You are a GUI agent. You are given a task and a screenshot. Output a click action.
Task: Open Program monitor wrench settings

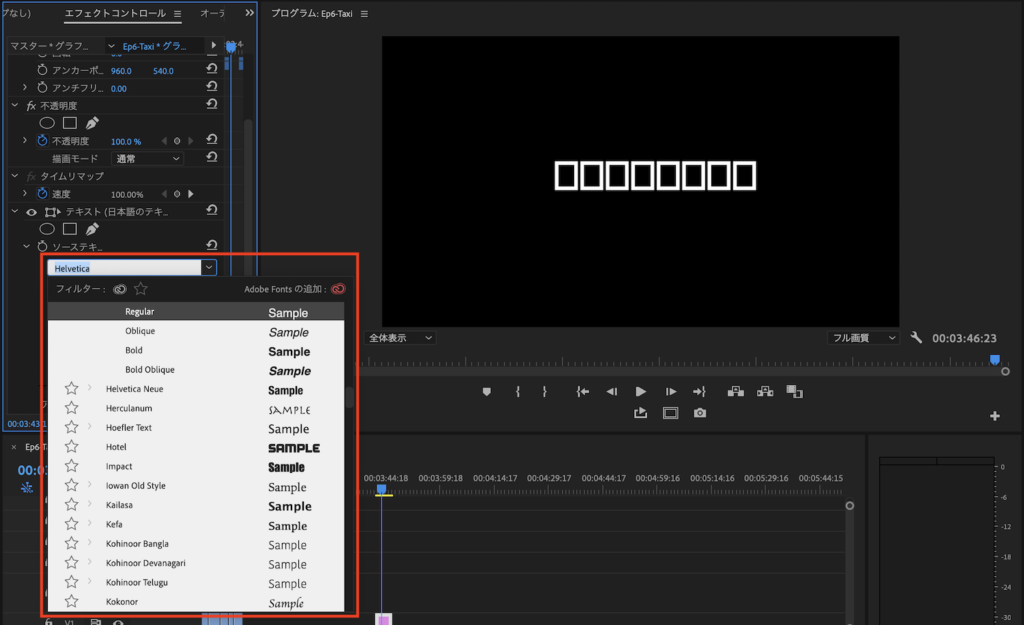click(916, 338)
